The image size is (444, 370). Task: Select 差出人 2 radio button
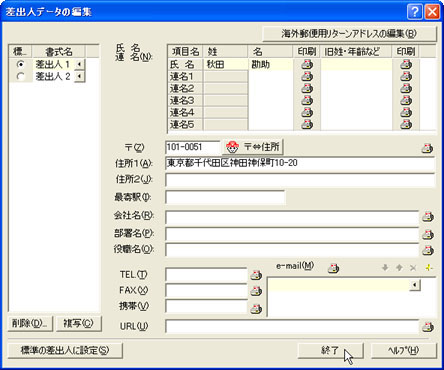coord(21,77)
